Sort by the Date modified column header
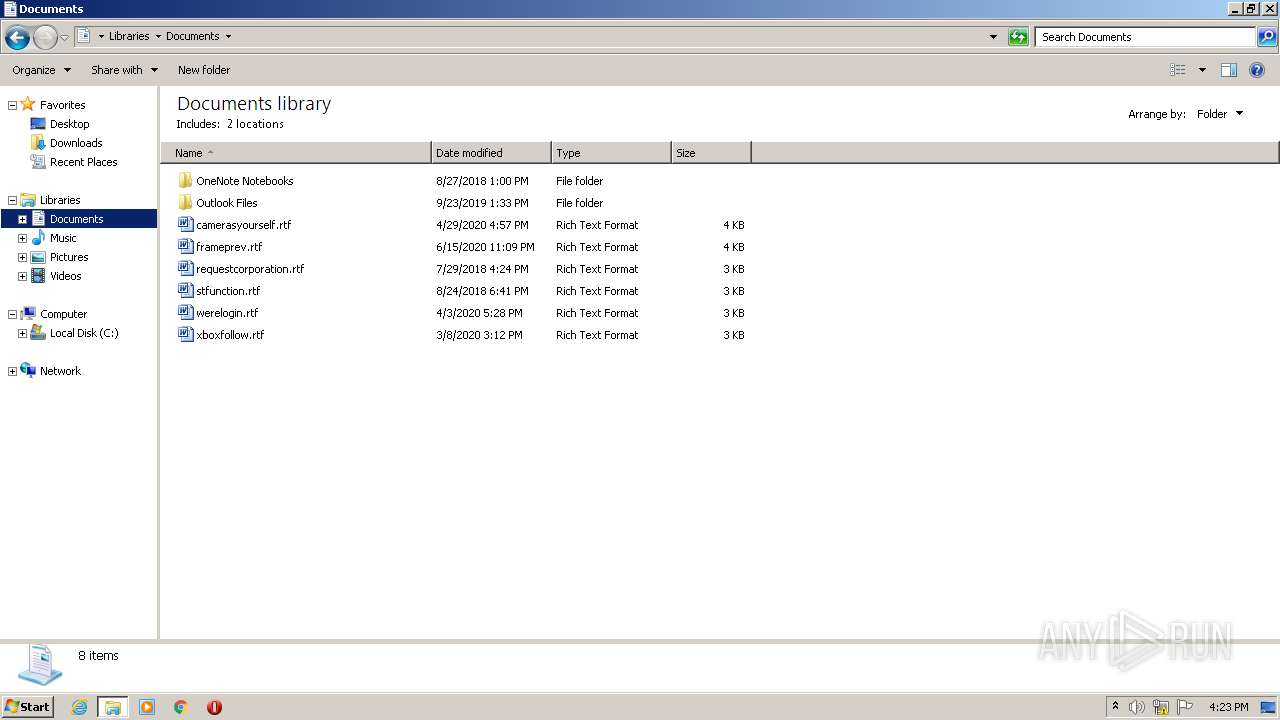 [491, 153]
